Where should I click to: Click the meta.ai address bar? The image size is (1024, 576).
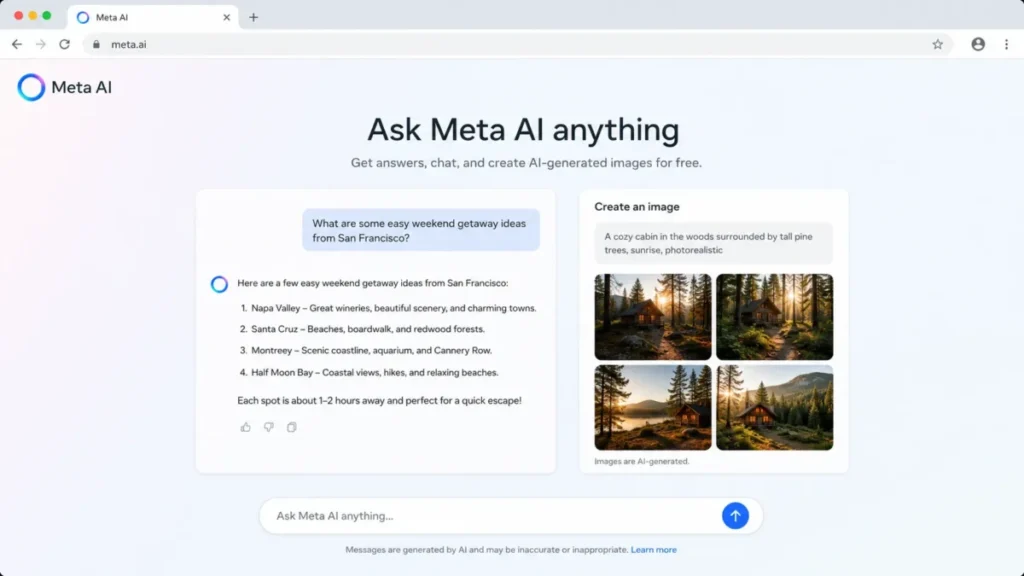pyautogui.click(x=518, y=44)
